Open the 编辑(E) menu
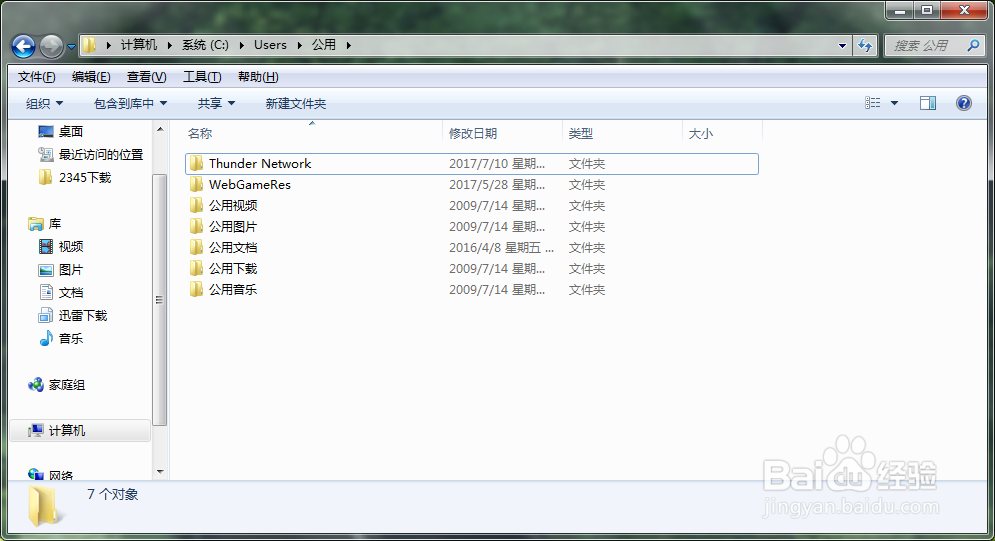Image resolution: width=995 pixels, height=541 pixels. [91, 77]
